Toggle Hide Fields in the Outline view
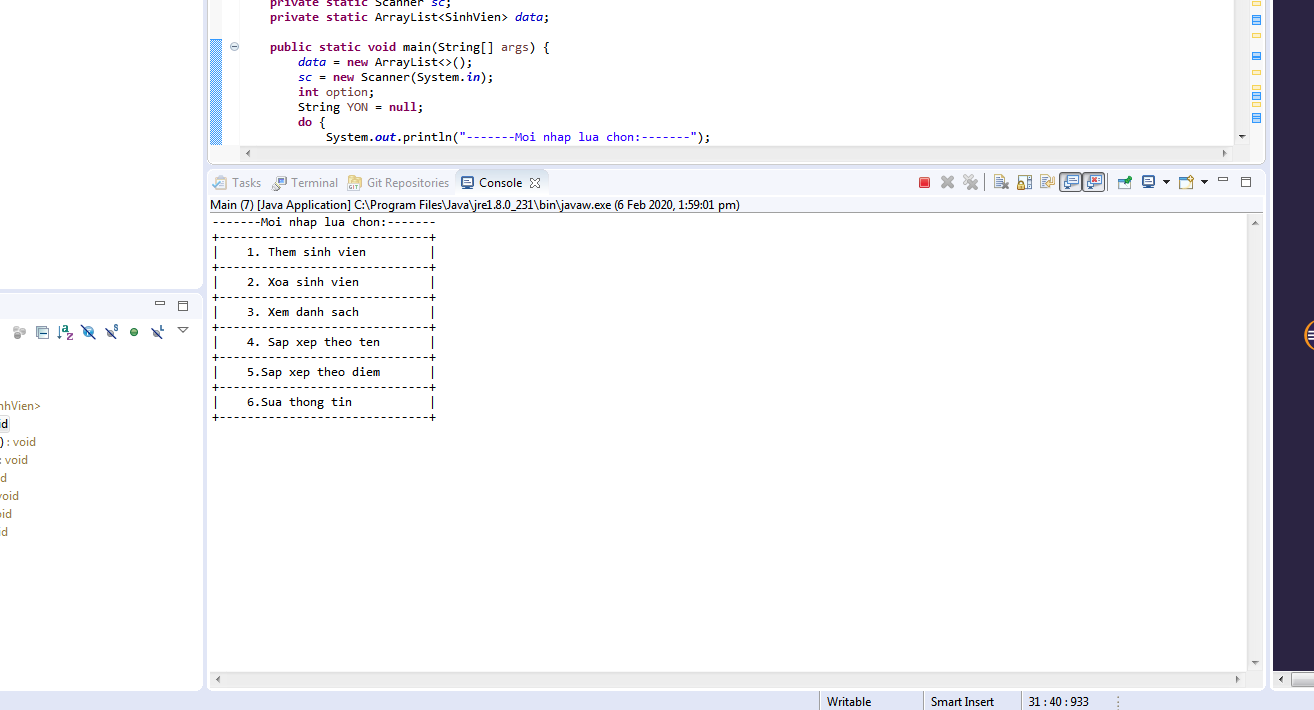 click(x=88, y=332)
